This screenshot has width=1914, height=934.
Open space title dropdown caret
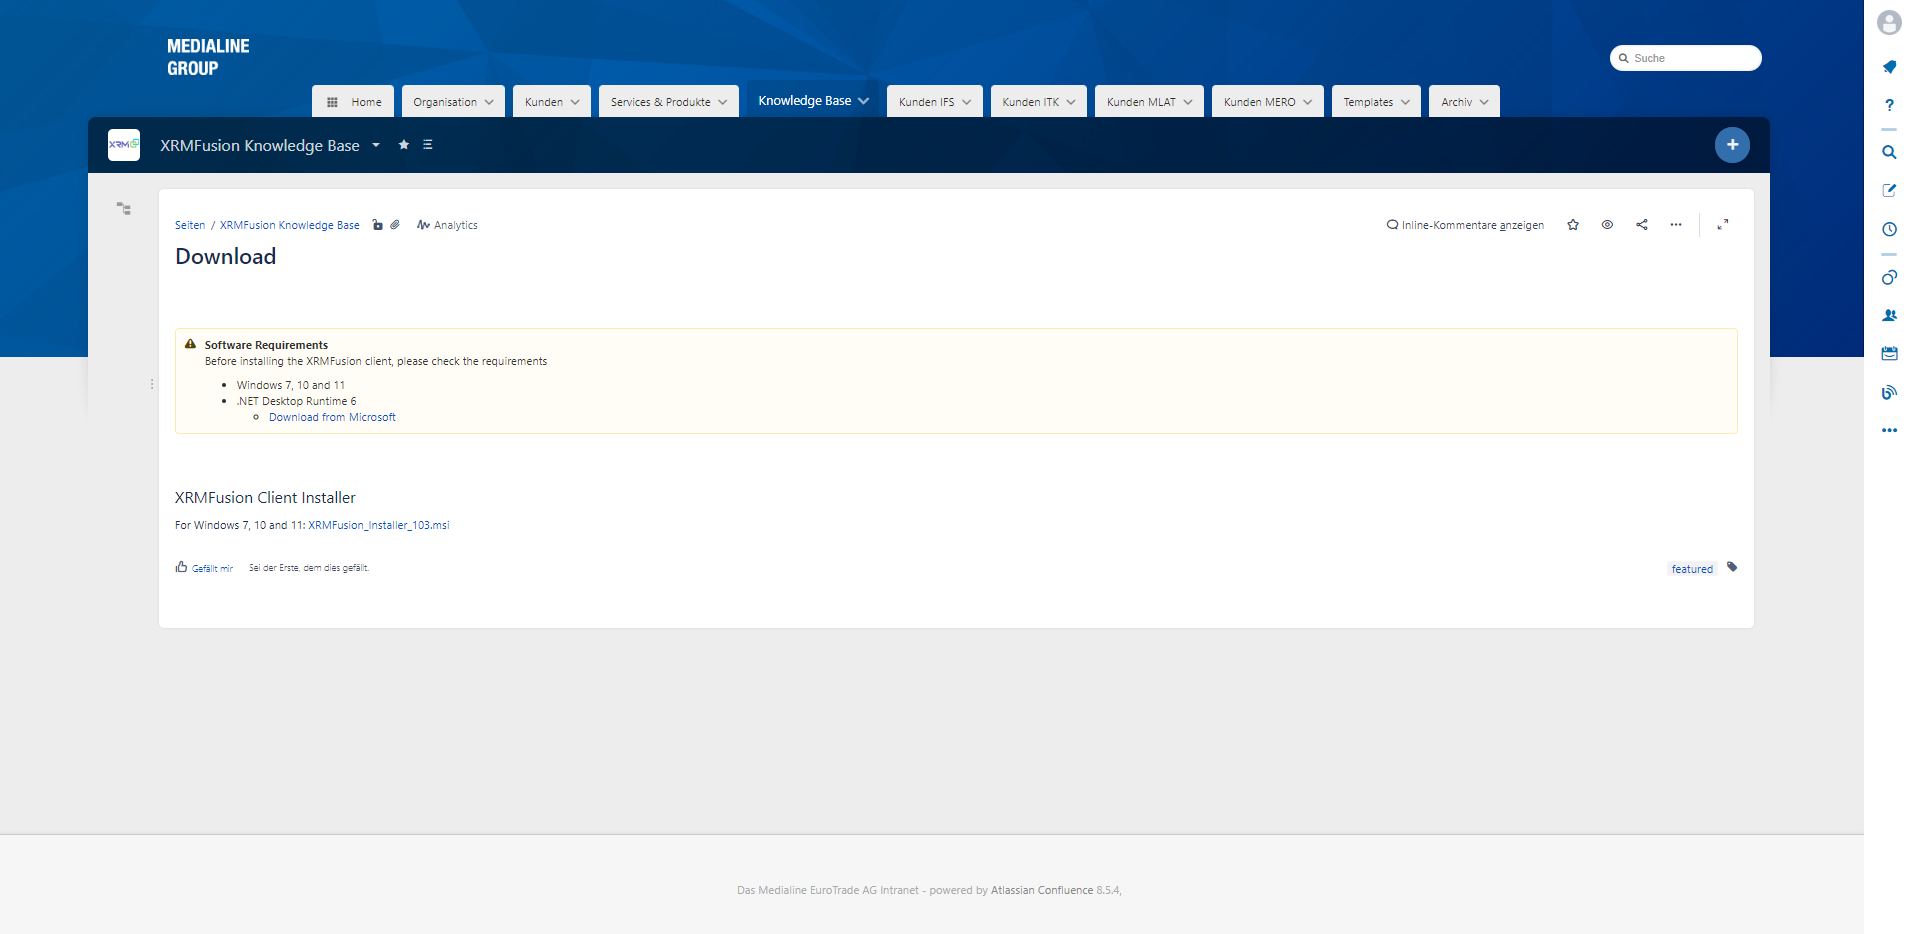(376, 145)
